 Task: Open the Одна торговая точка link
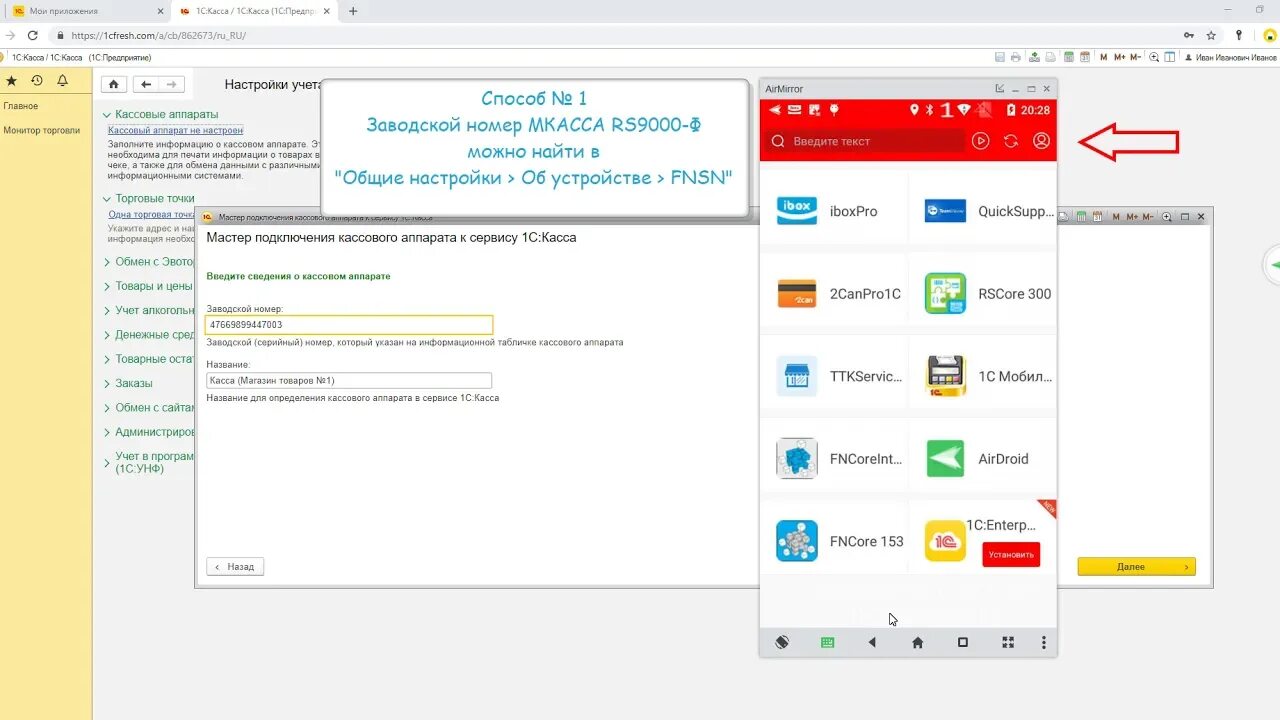(x=151, y=215)
